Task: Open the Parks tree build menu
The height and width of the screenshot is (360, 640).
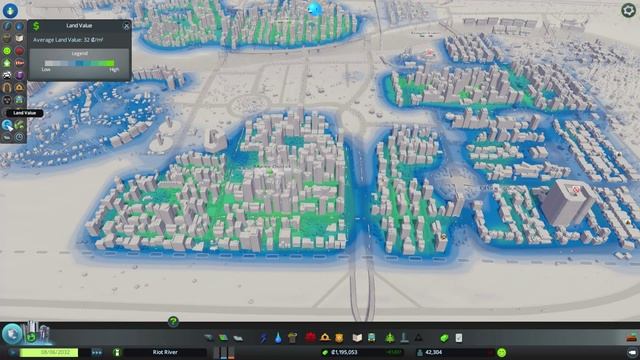Action: click(390, 338)
